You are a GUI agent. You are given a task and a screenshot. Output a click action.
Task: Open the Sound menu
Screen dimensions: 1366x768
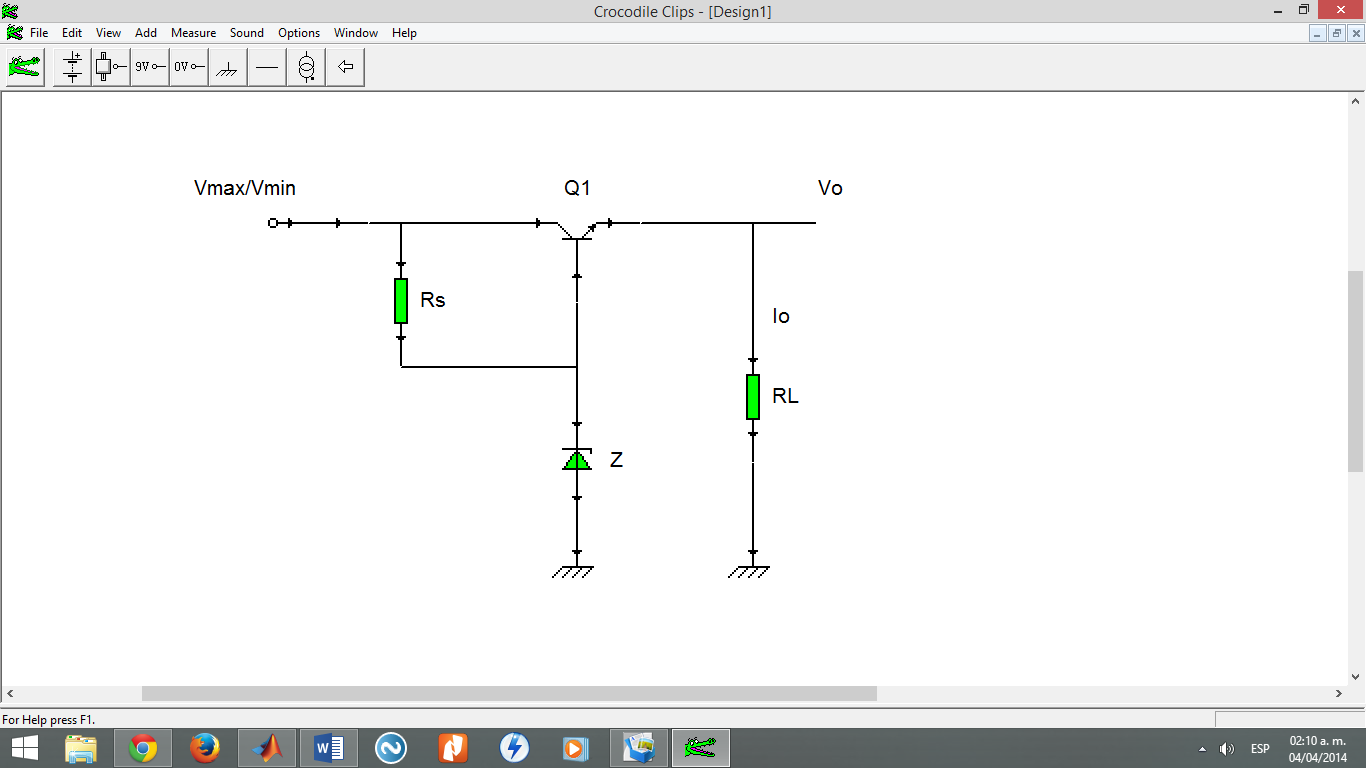point(247,33)
